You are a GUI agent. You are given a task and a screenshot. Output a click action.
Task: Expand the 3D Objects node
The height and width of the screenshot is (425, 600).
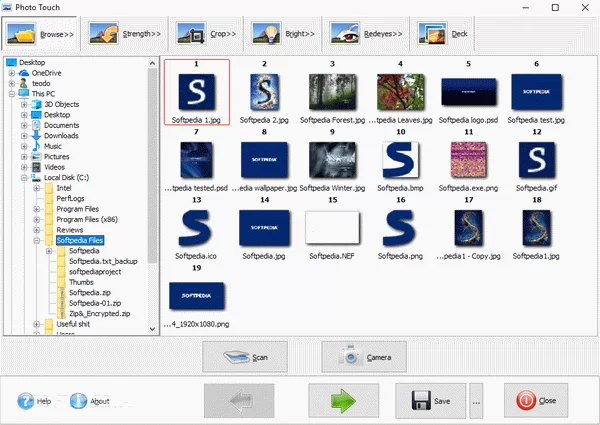point(24,104)
